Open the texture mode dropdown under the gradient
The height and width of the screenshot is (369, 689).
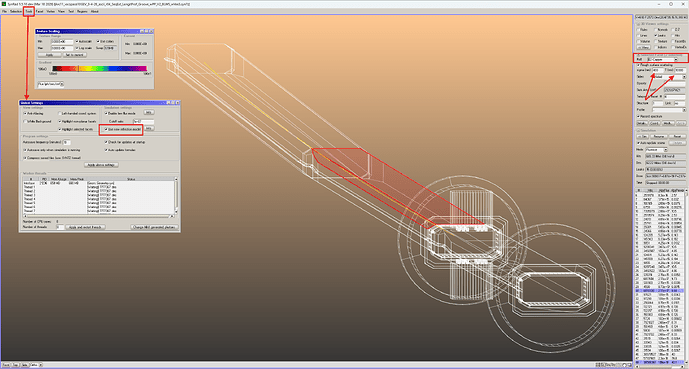[51, 84]
